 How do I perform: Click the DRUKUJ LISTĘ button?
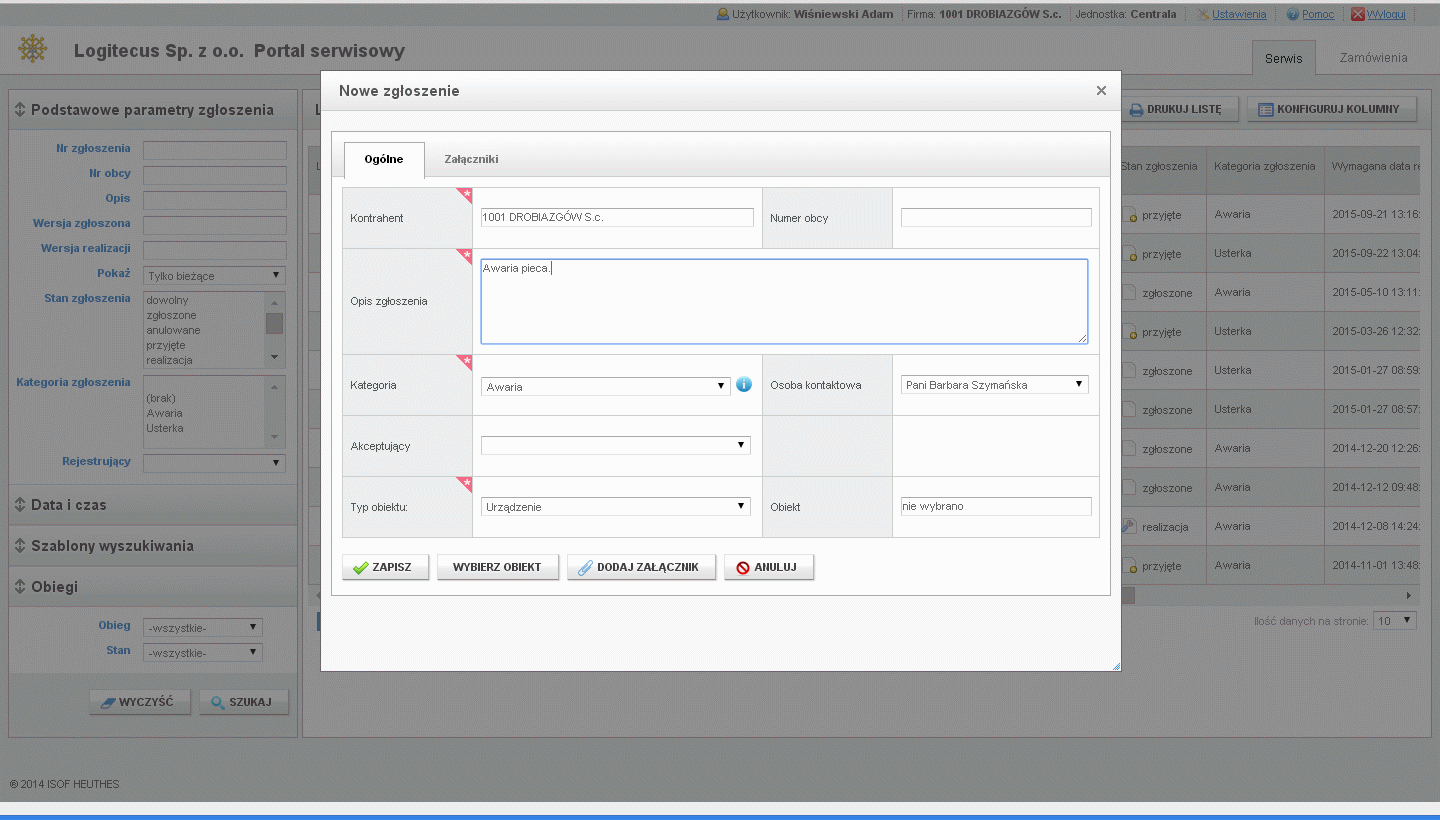point(1179,109)
